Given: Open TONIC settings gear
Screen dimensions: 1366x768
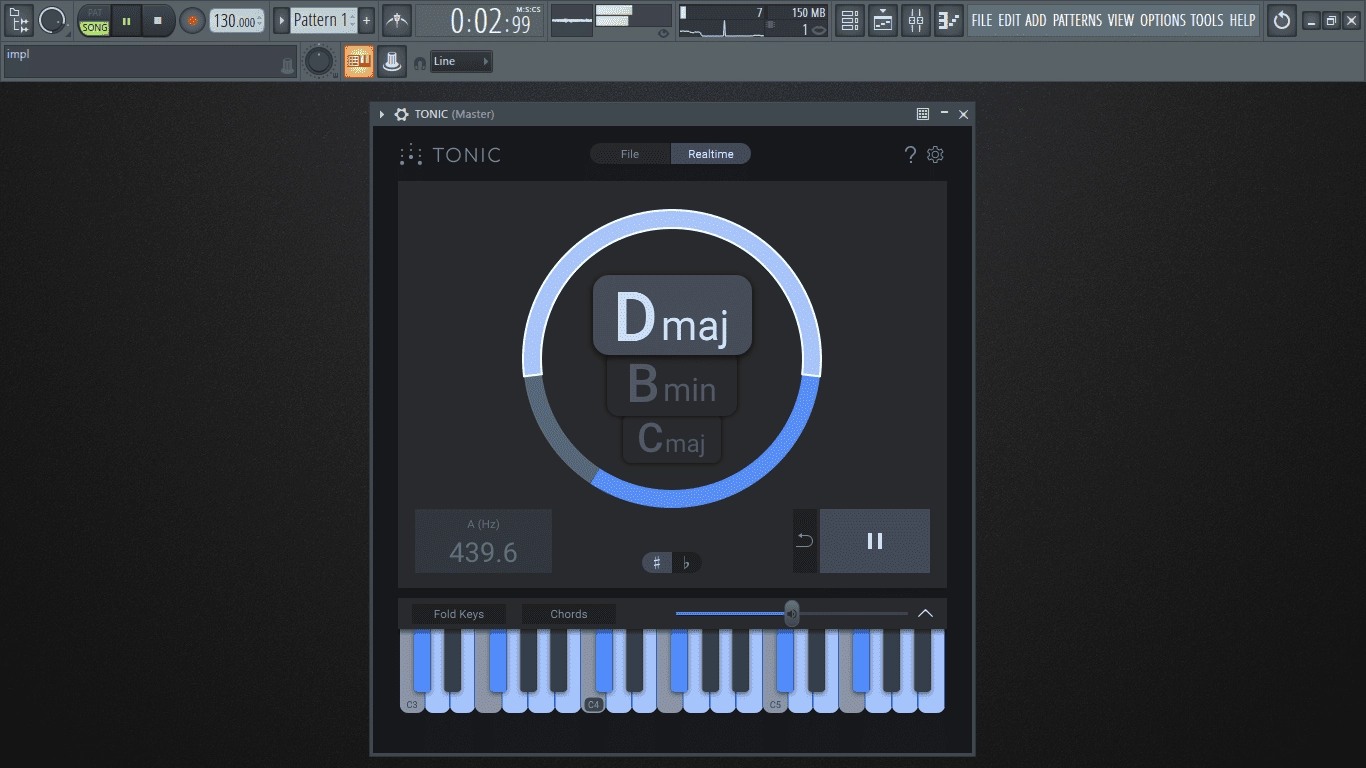Looking at the screenshot, I should (936, 154).
